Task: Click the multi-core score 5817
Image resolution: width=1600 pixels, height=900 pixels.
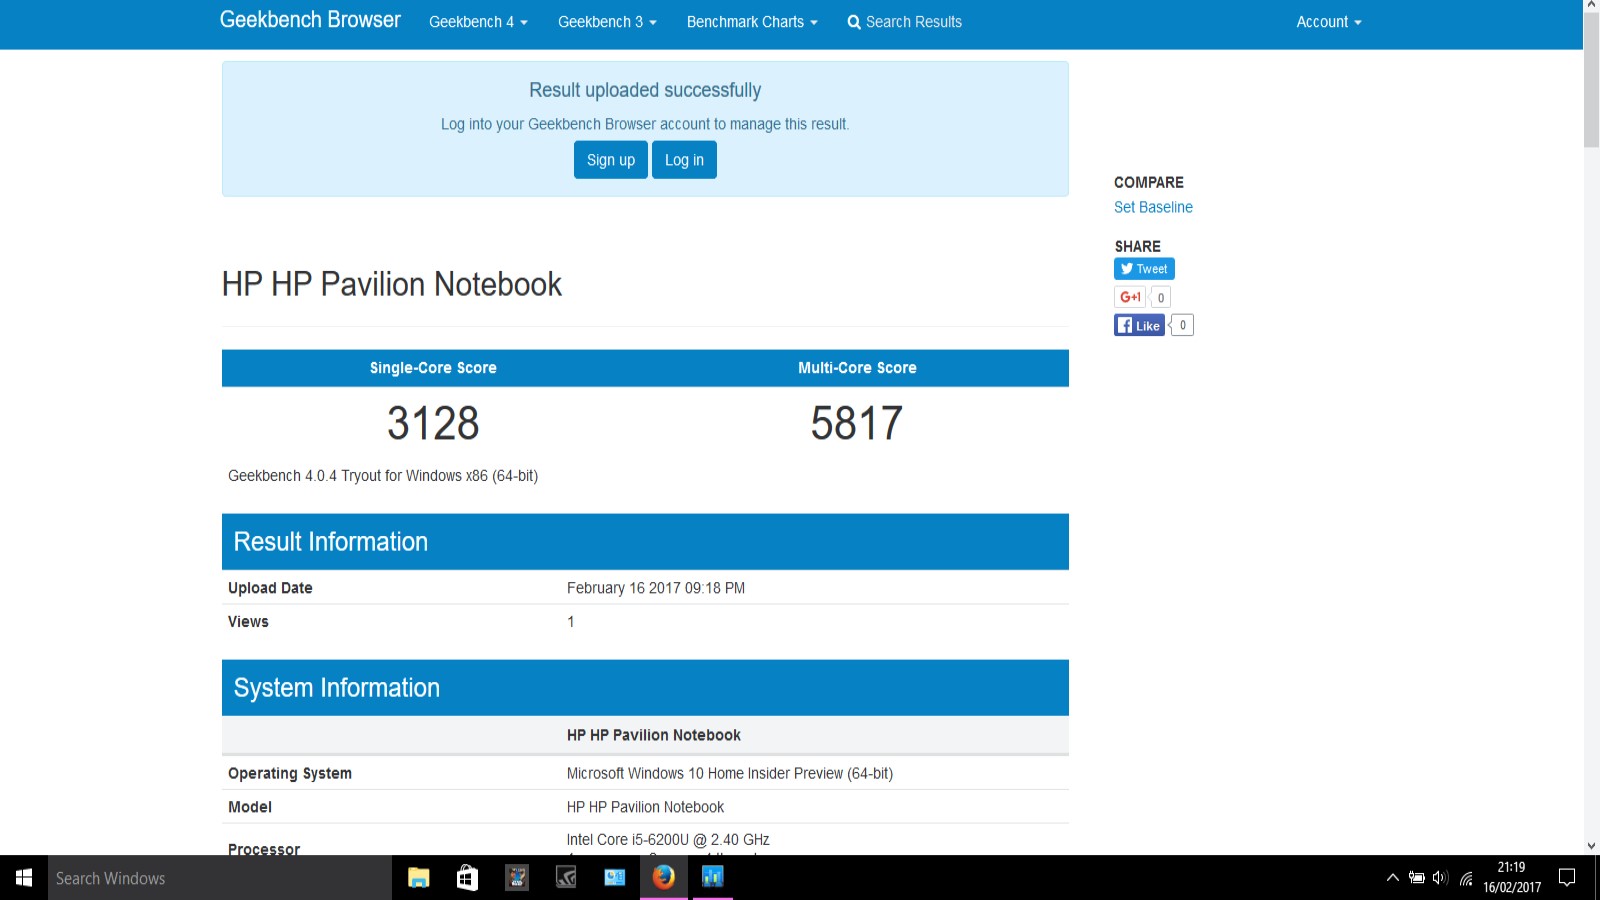Action: [857, 424]
